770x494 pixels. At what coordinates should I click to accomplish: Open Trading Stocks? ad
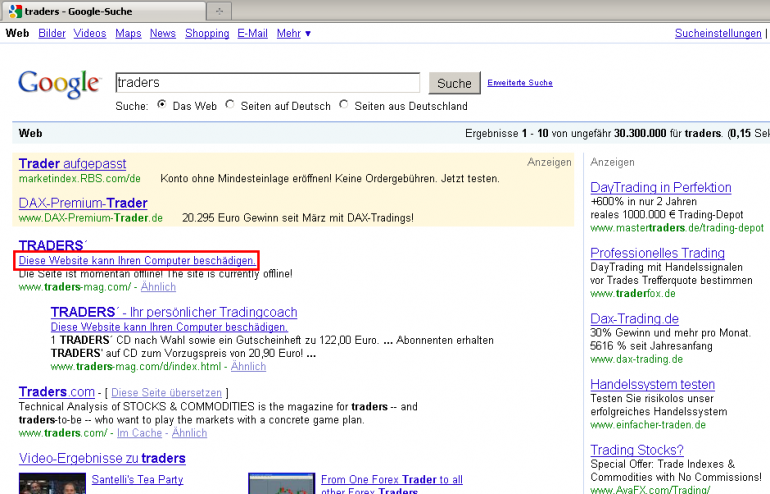tap(637, 450)
